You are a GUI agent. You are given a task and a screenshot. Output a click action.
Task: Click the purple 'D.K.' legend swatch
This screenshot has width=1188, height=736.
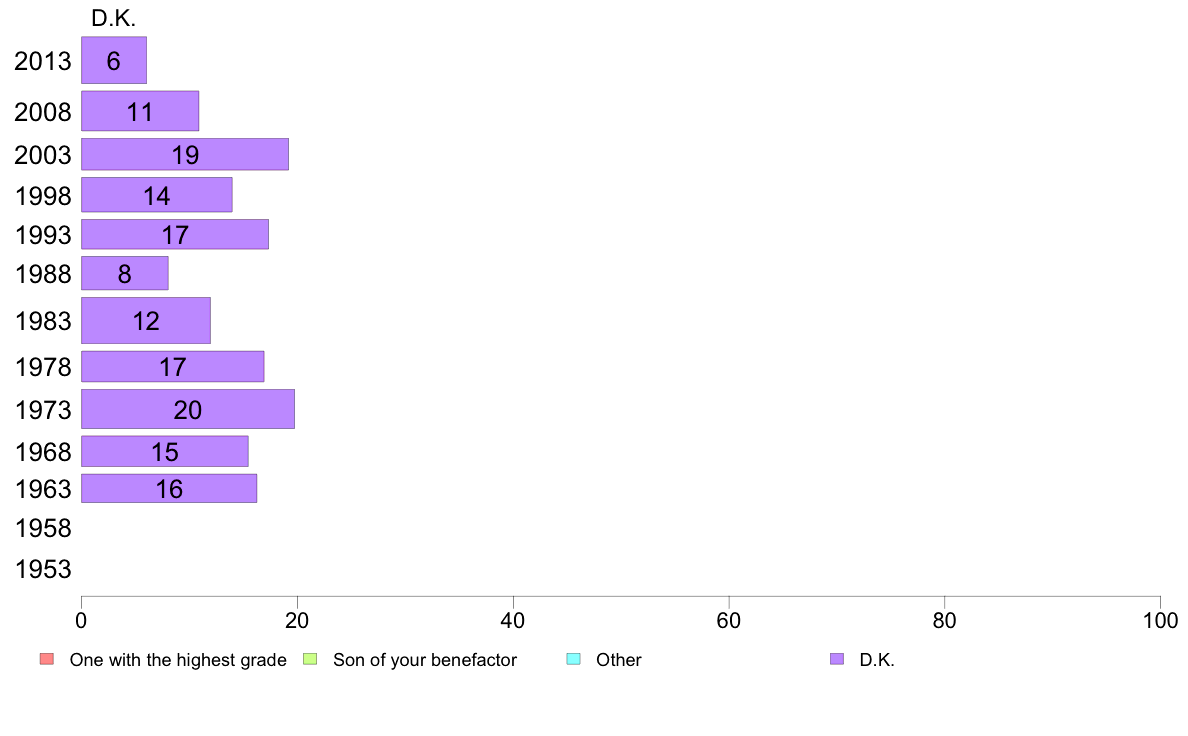pyautogui.click(x=836, y=659)
